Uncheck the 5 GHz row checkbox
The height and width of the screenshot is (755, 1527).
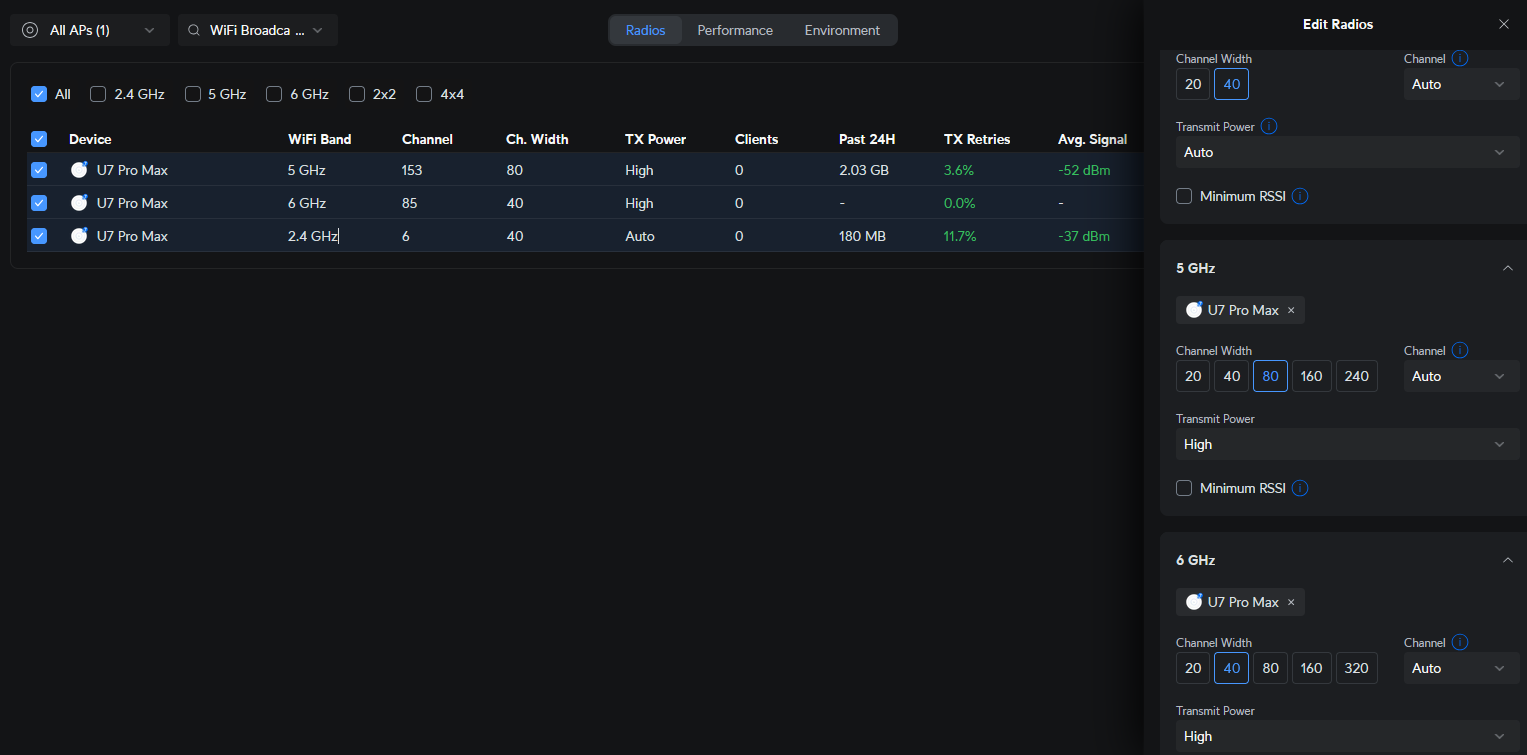point(39,170)
